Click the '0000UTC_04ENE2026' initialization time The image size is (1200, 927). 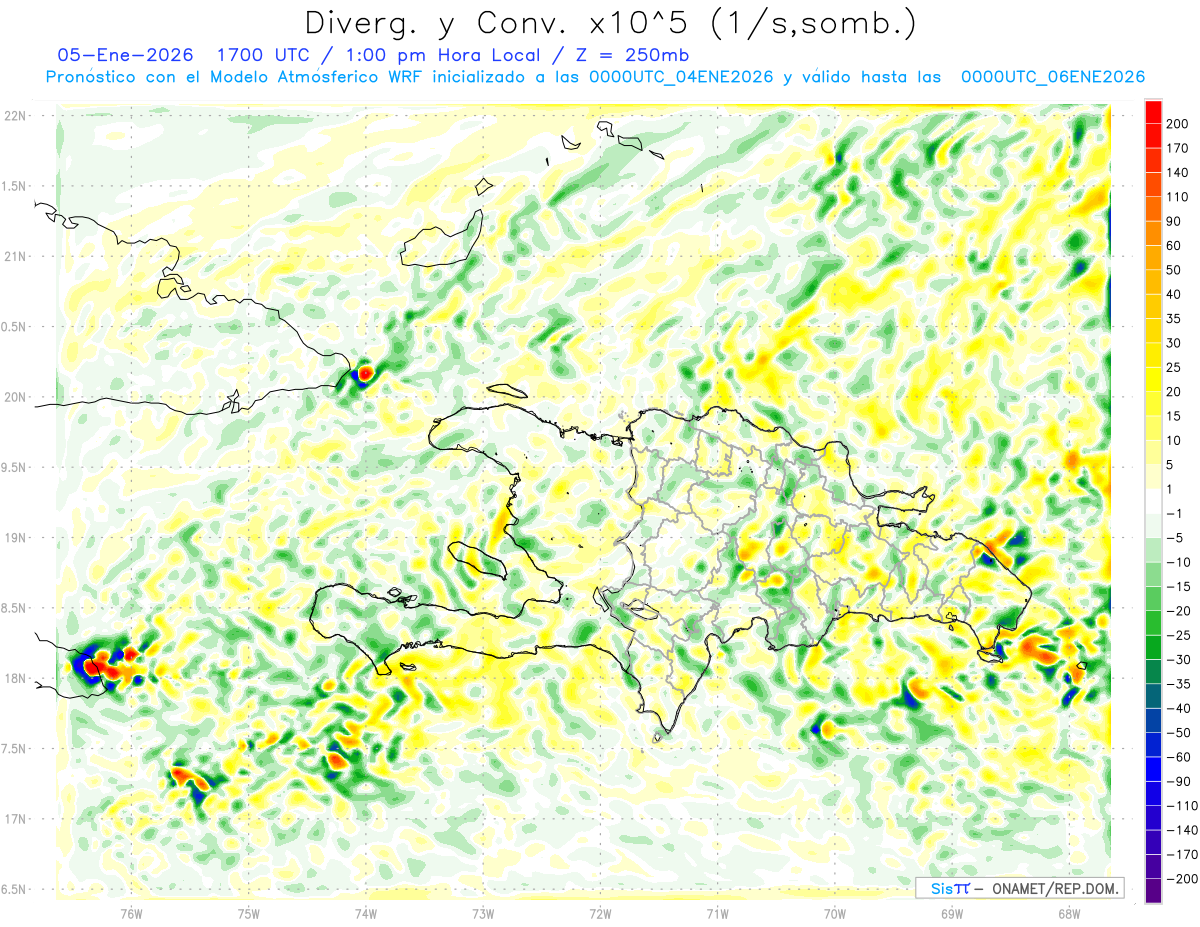[x=681, y=77]
